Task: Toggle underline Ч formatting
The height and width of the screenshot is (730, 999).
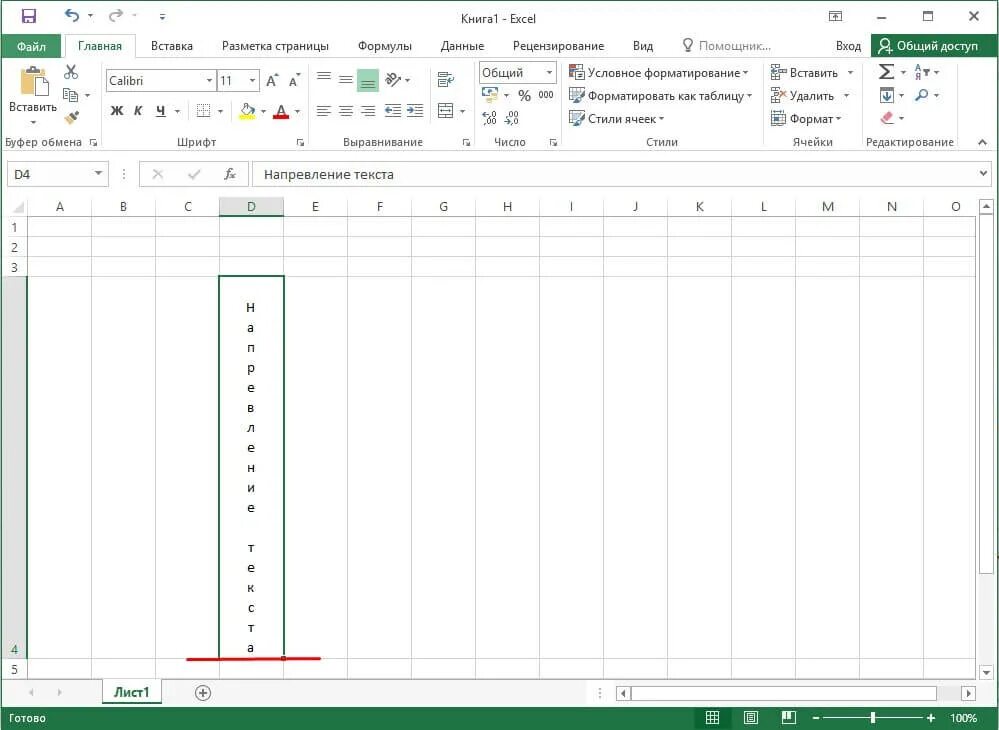Action: click(160, 111)
